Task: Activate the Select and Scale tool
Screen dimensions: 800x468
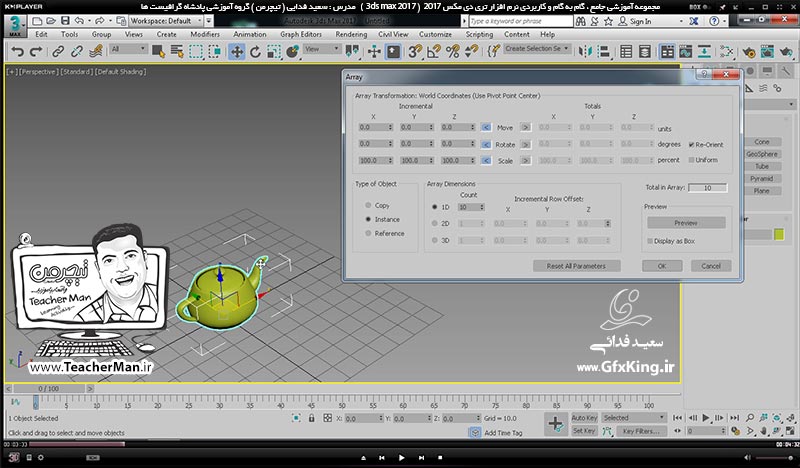Action: click(274, 52)
